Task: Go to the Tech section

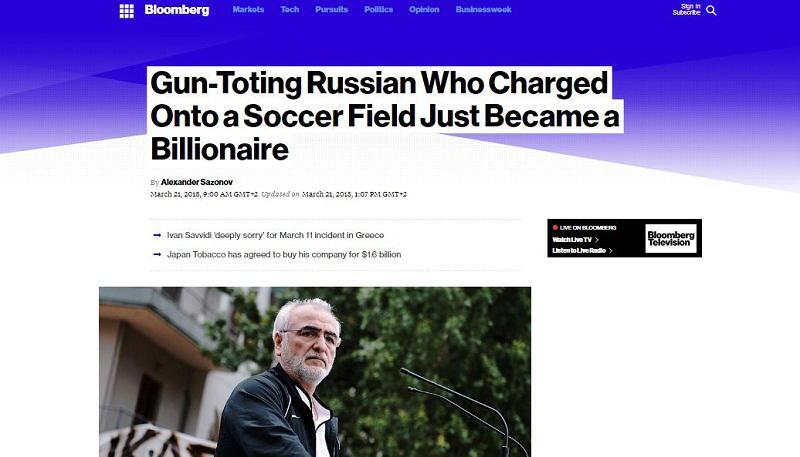Action: (x=290, y=10)
